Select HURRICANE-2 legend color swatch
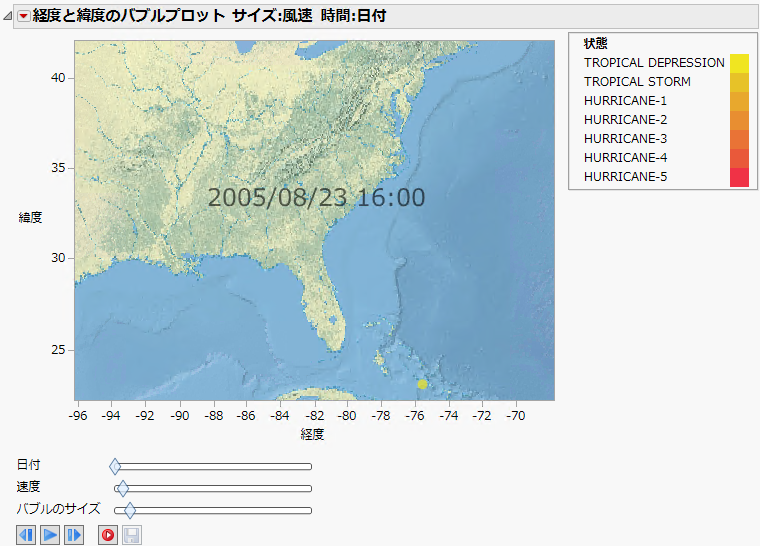The height and width of the screenshot is (546, 760). click(x=739, y=120)
